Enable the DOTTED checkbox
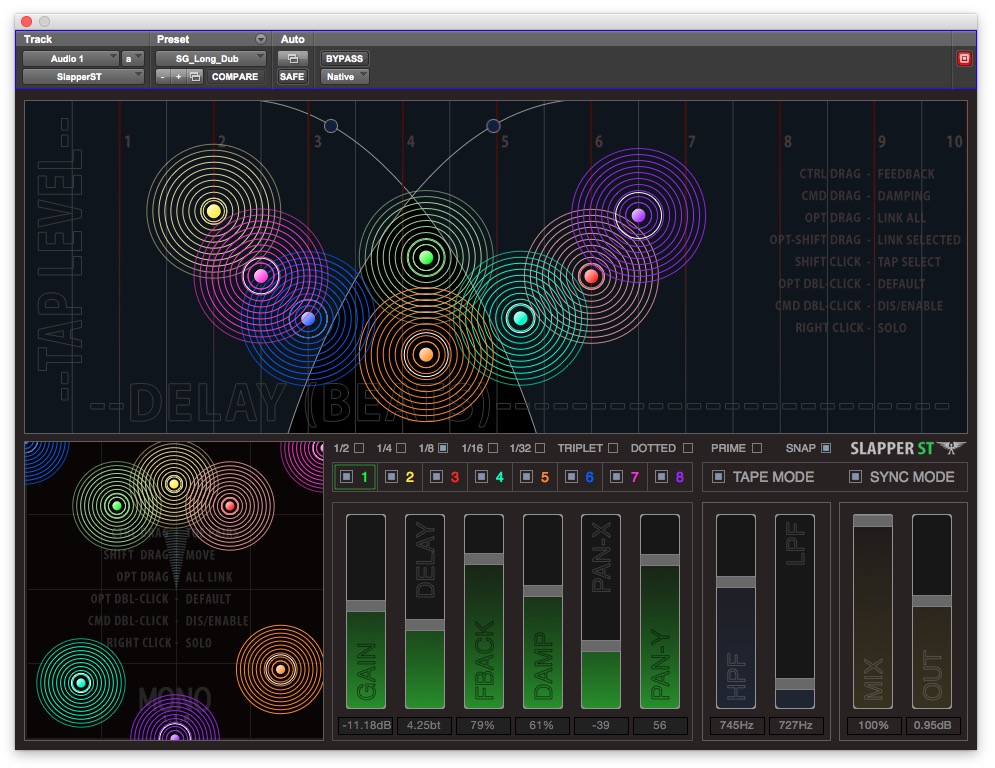This screenshot has width=995, height=768. pos(688,448)
